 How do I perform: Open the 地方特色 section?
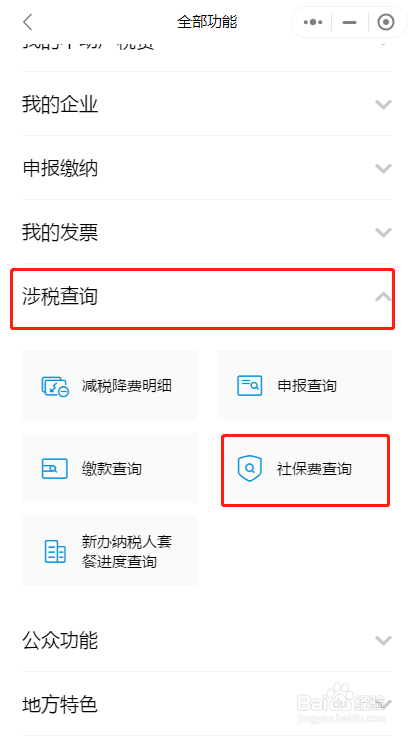click(x=207, y=704)
